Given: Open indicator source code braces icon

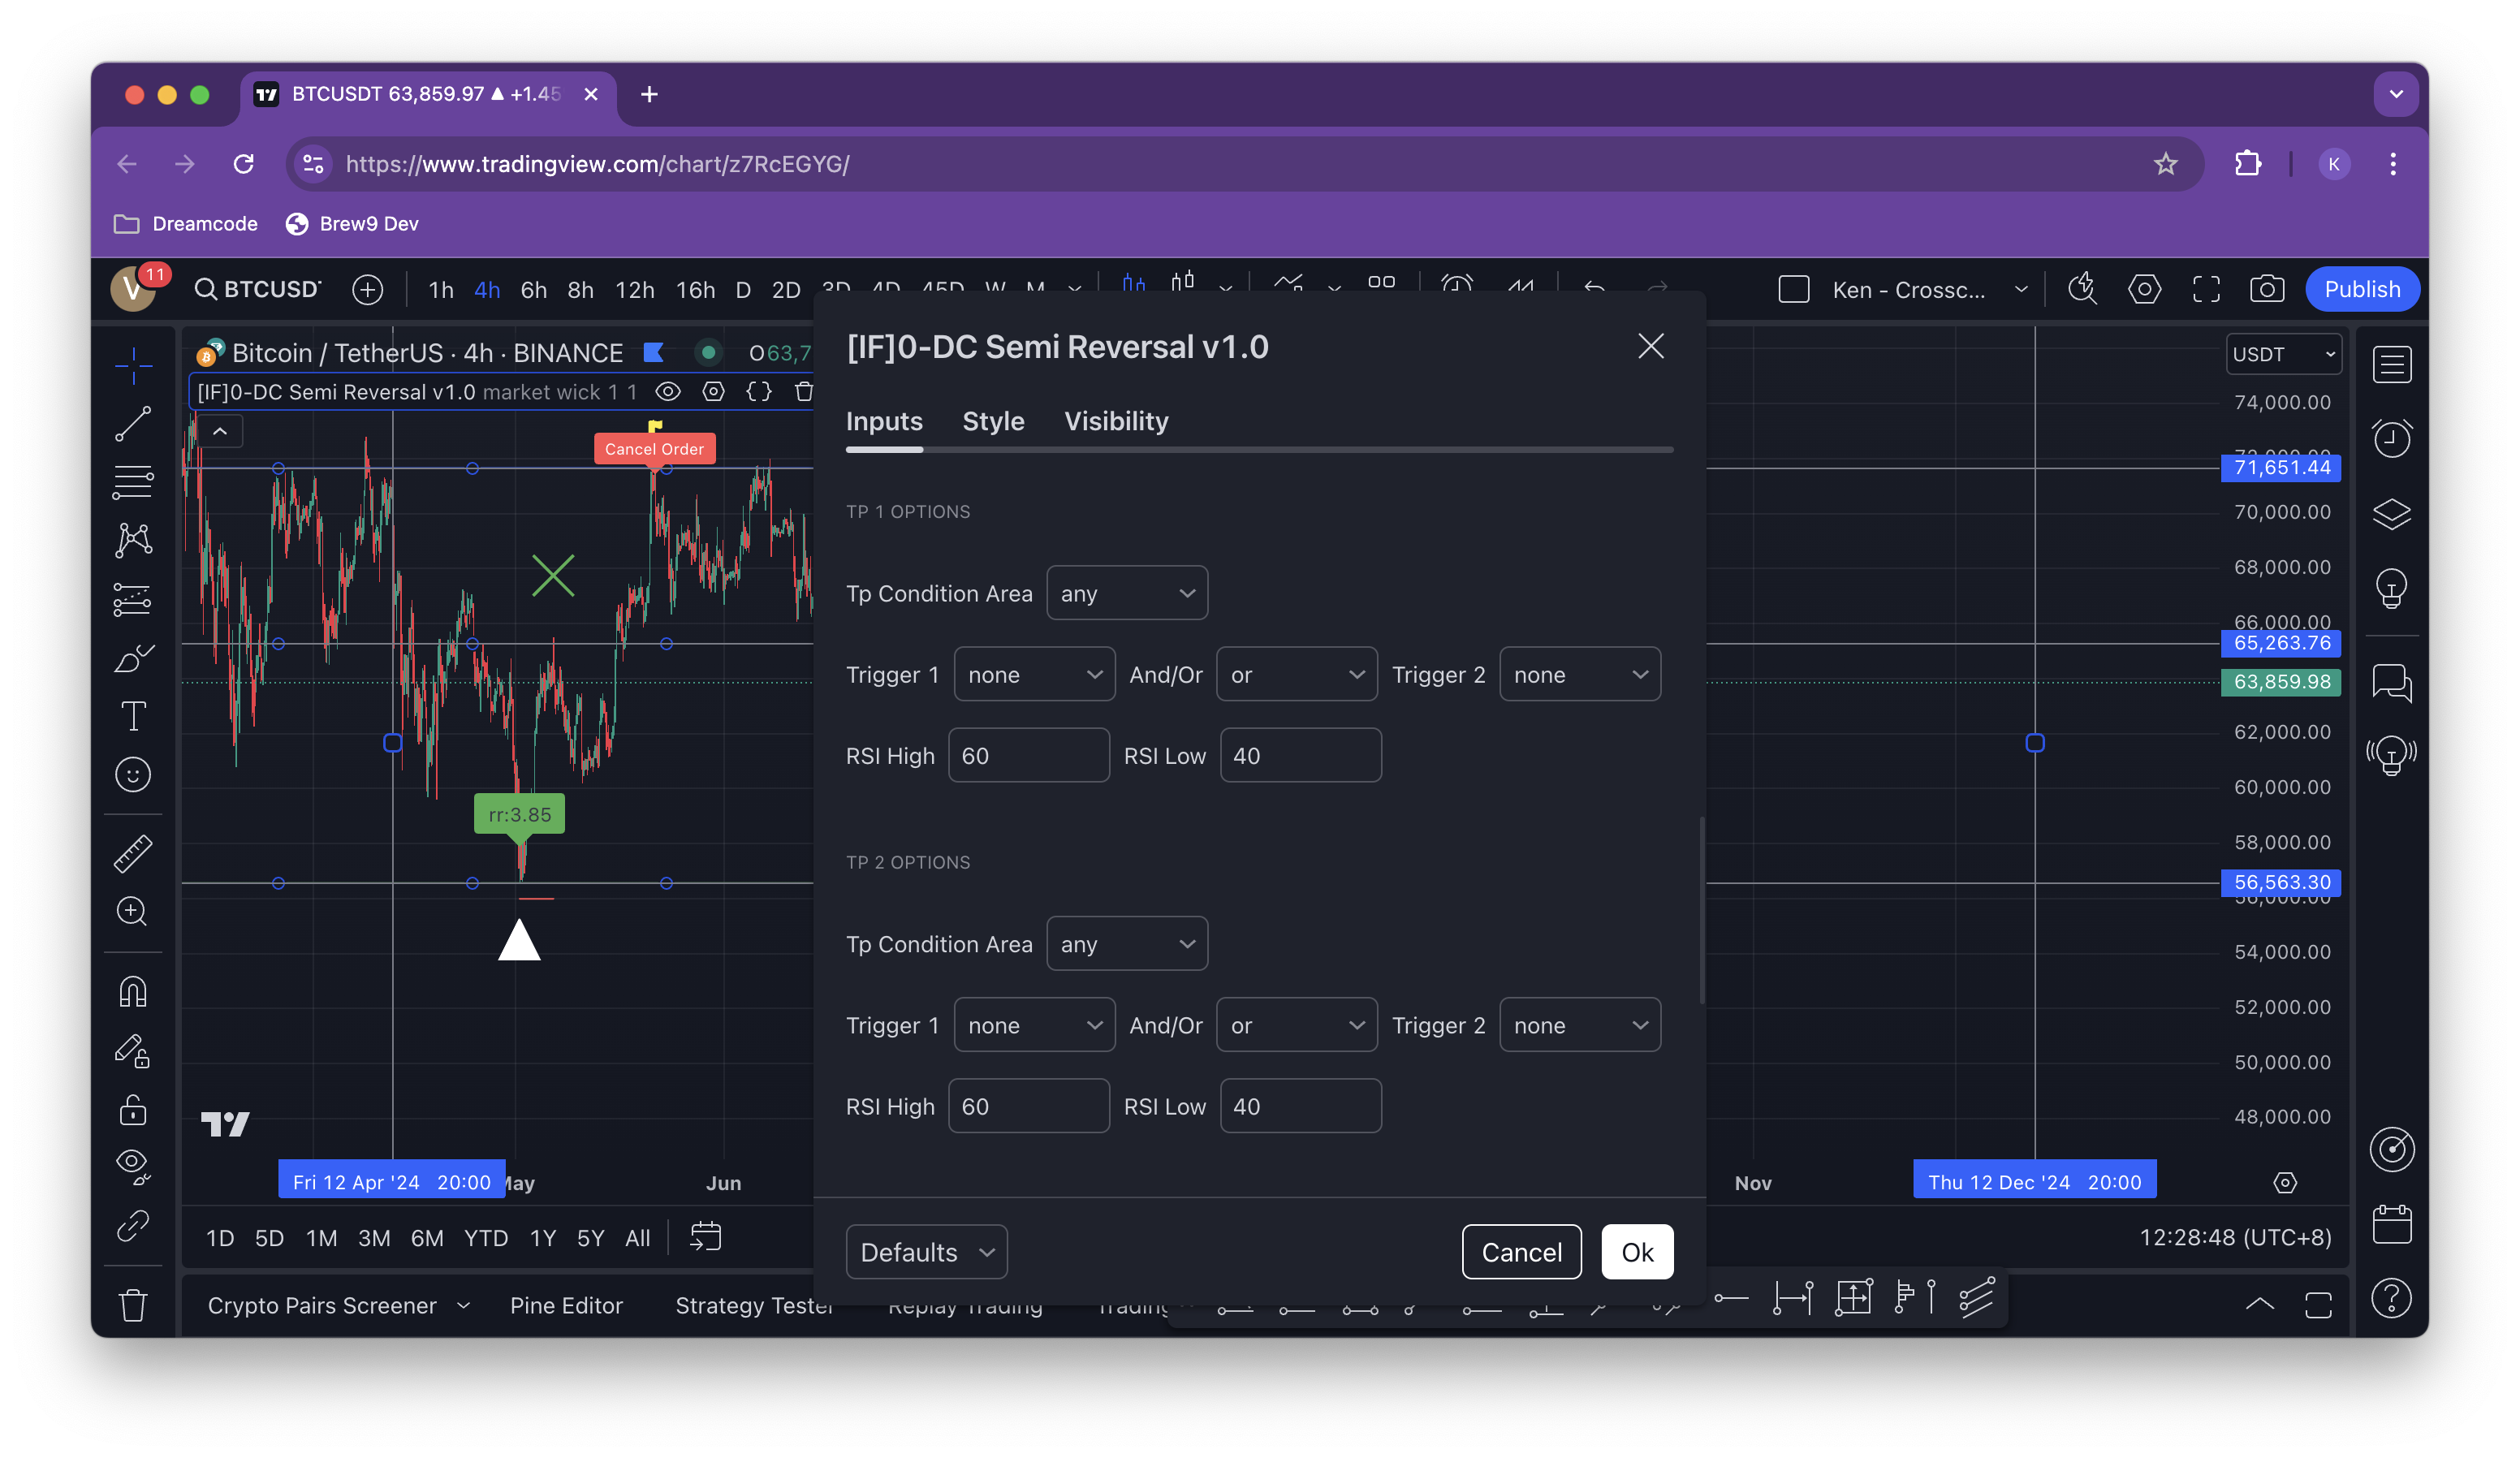Looking at the screenshot, I should pos(759,392).
